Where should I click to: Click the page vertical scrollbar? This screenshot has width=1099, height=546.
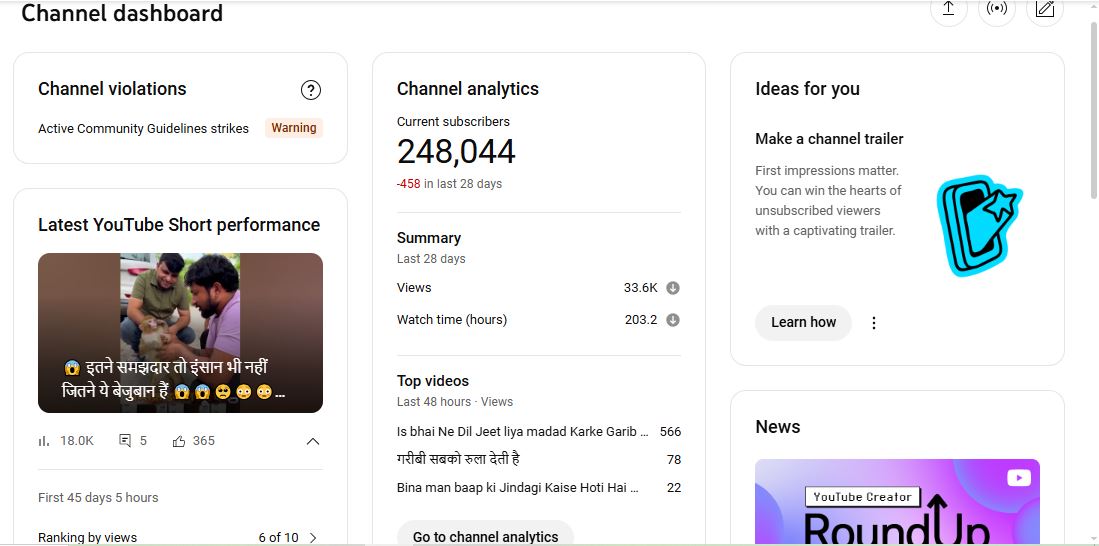click(x=1092, y=110)
